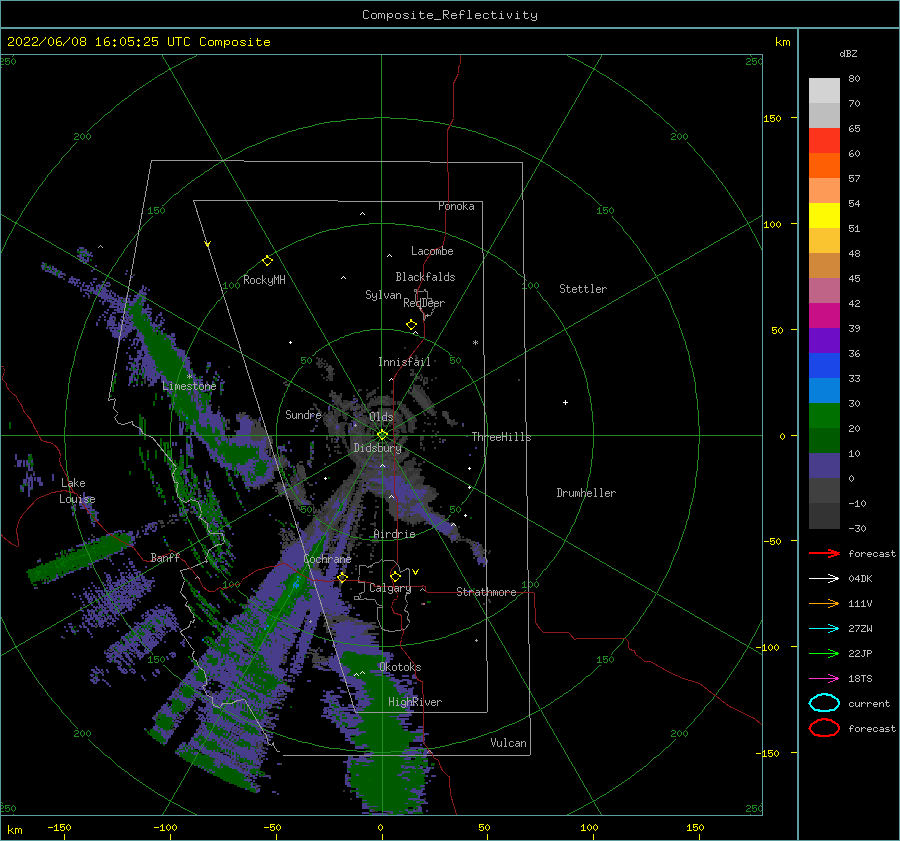Click the asterisk marker east of Innisfail
This screenshot has height=841, width=900.
point(475,343)
